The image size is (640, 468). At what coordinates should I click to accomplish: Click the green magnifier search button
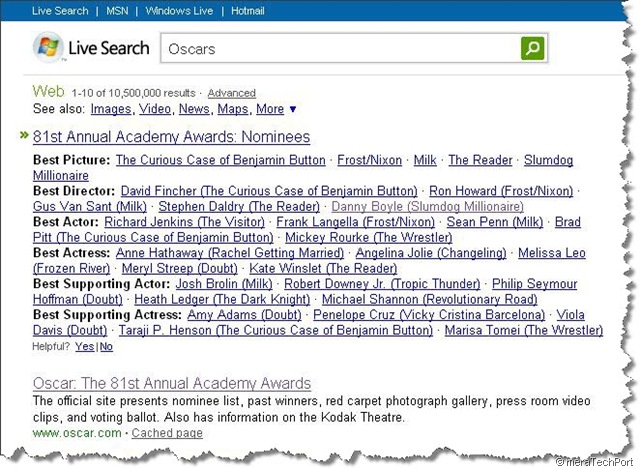pos(532,48)
